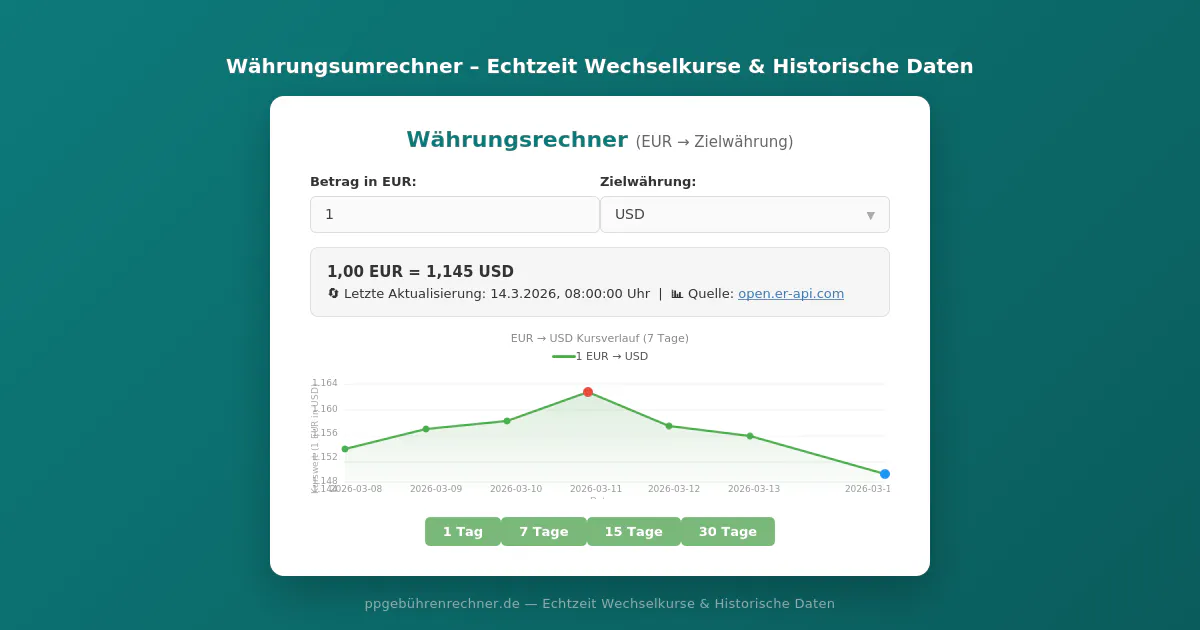Click the 2026-03-12 chart data point

click(x=669, y=426)
